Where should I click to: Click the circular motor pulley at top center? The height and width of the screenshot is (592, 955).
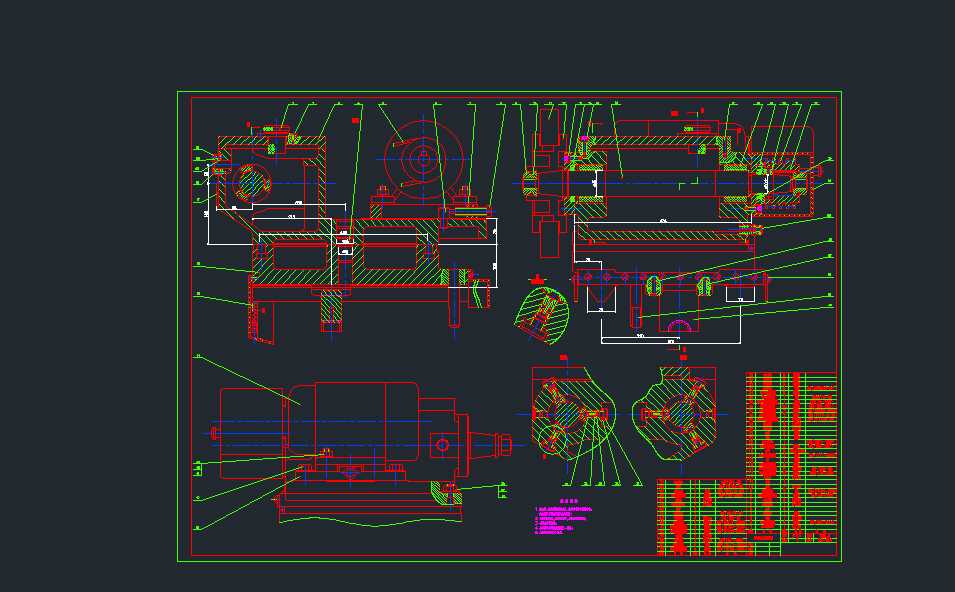coord(424,157)
